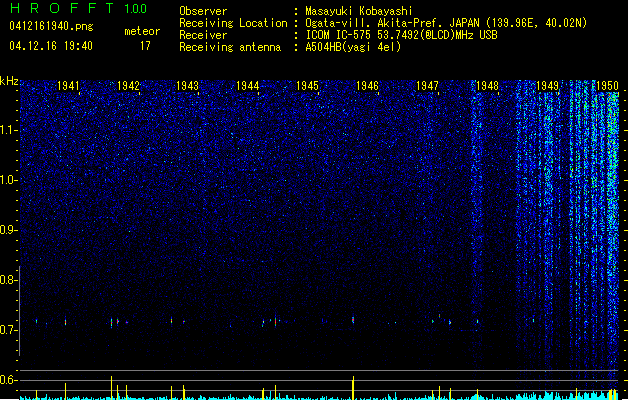Screen dimensions: 629x400
Task: Click the Receiver label
Action: click(x=203, y=35)
